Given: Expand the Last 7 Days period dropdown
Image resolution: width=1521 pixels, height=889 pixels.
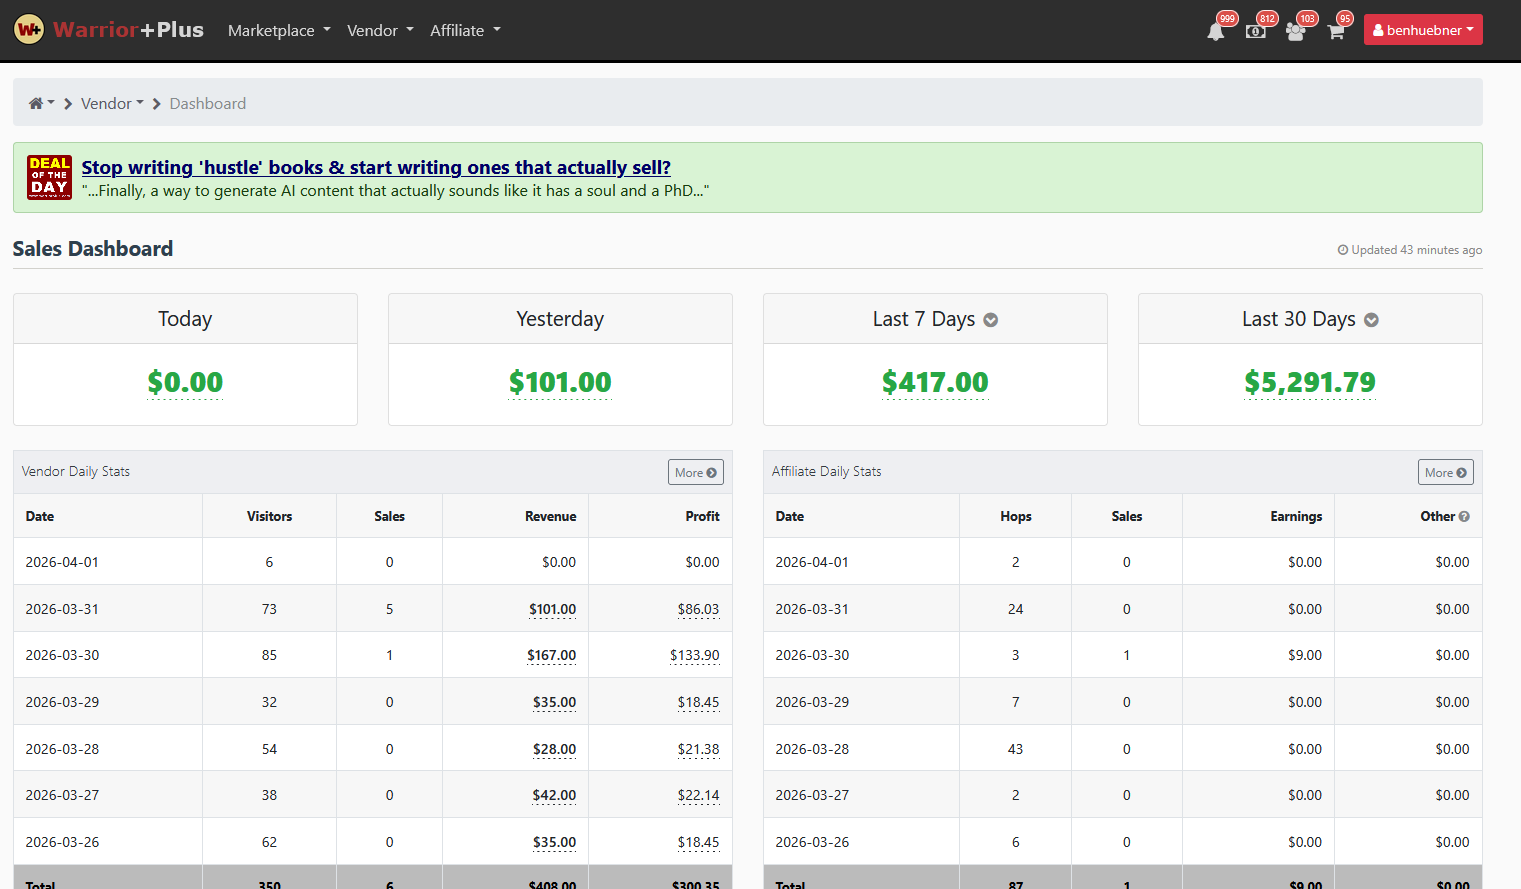Looking at the screenshot, I should click(990, 319).
